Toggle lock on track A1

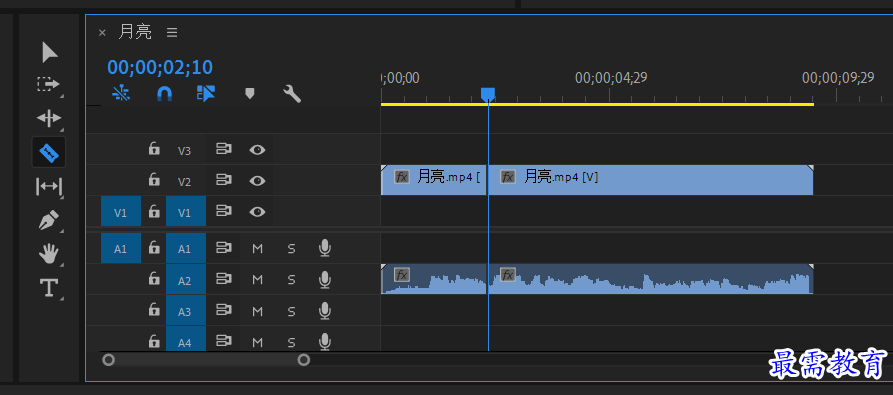point(154,248)
